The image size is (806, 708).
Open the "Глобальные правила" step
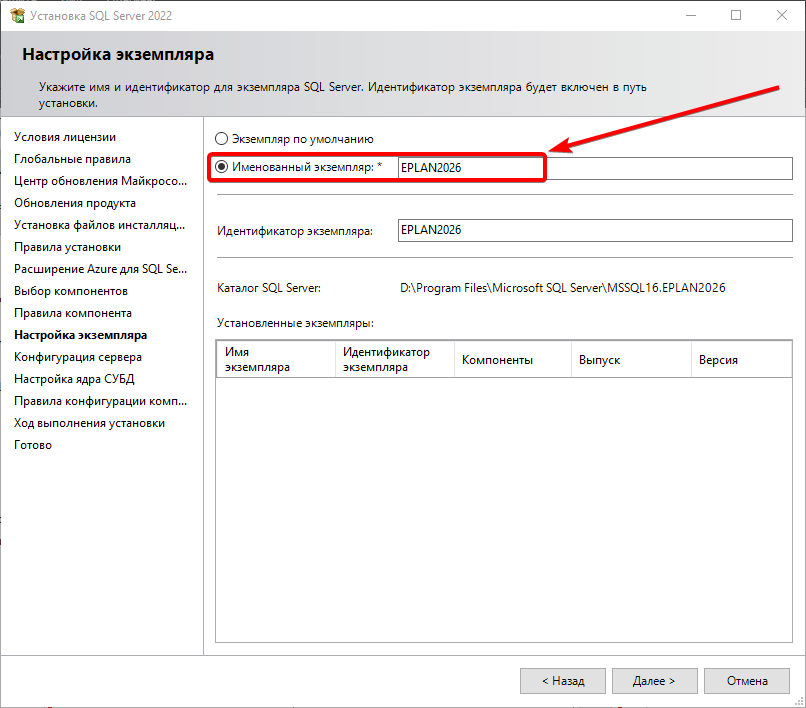(x=72, y=159)
